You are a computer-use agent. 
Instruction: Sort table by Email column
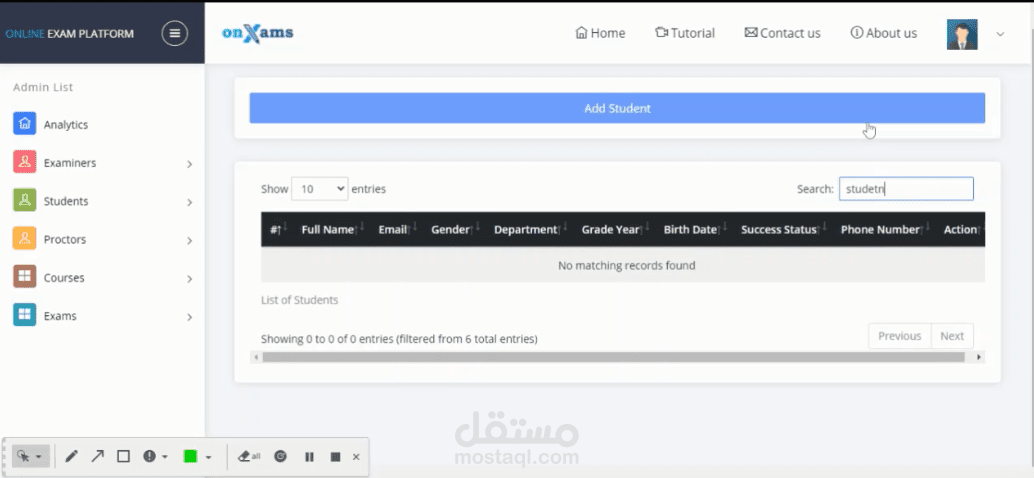[x=398, y=229]
